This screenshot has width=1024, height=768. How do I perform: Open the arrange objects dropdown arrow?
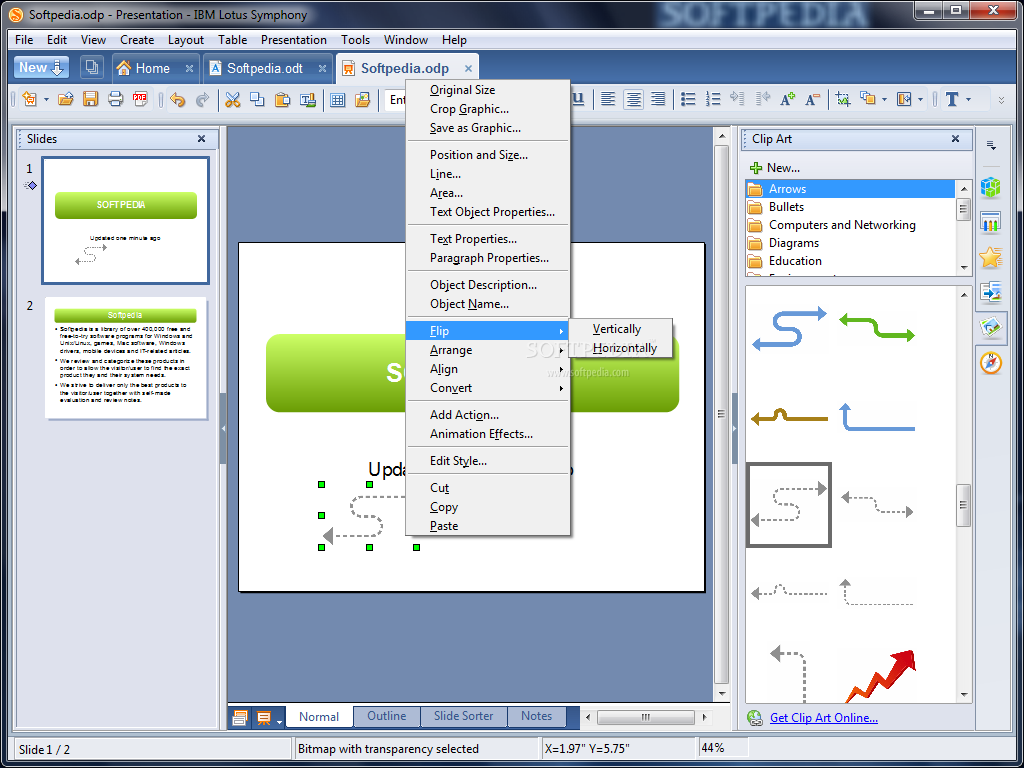(x=884, y=100)
